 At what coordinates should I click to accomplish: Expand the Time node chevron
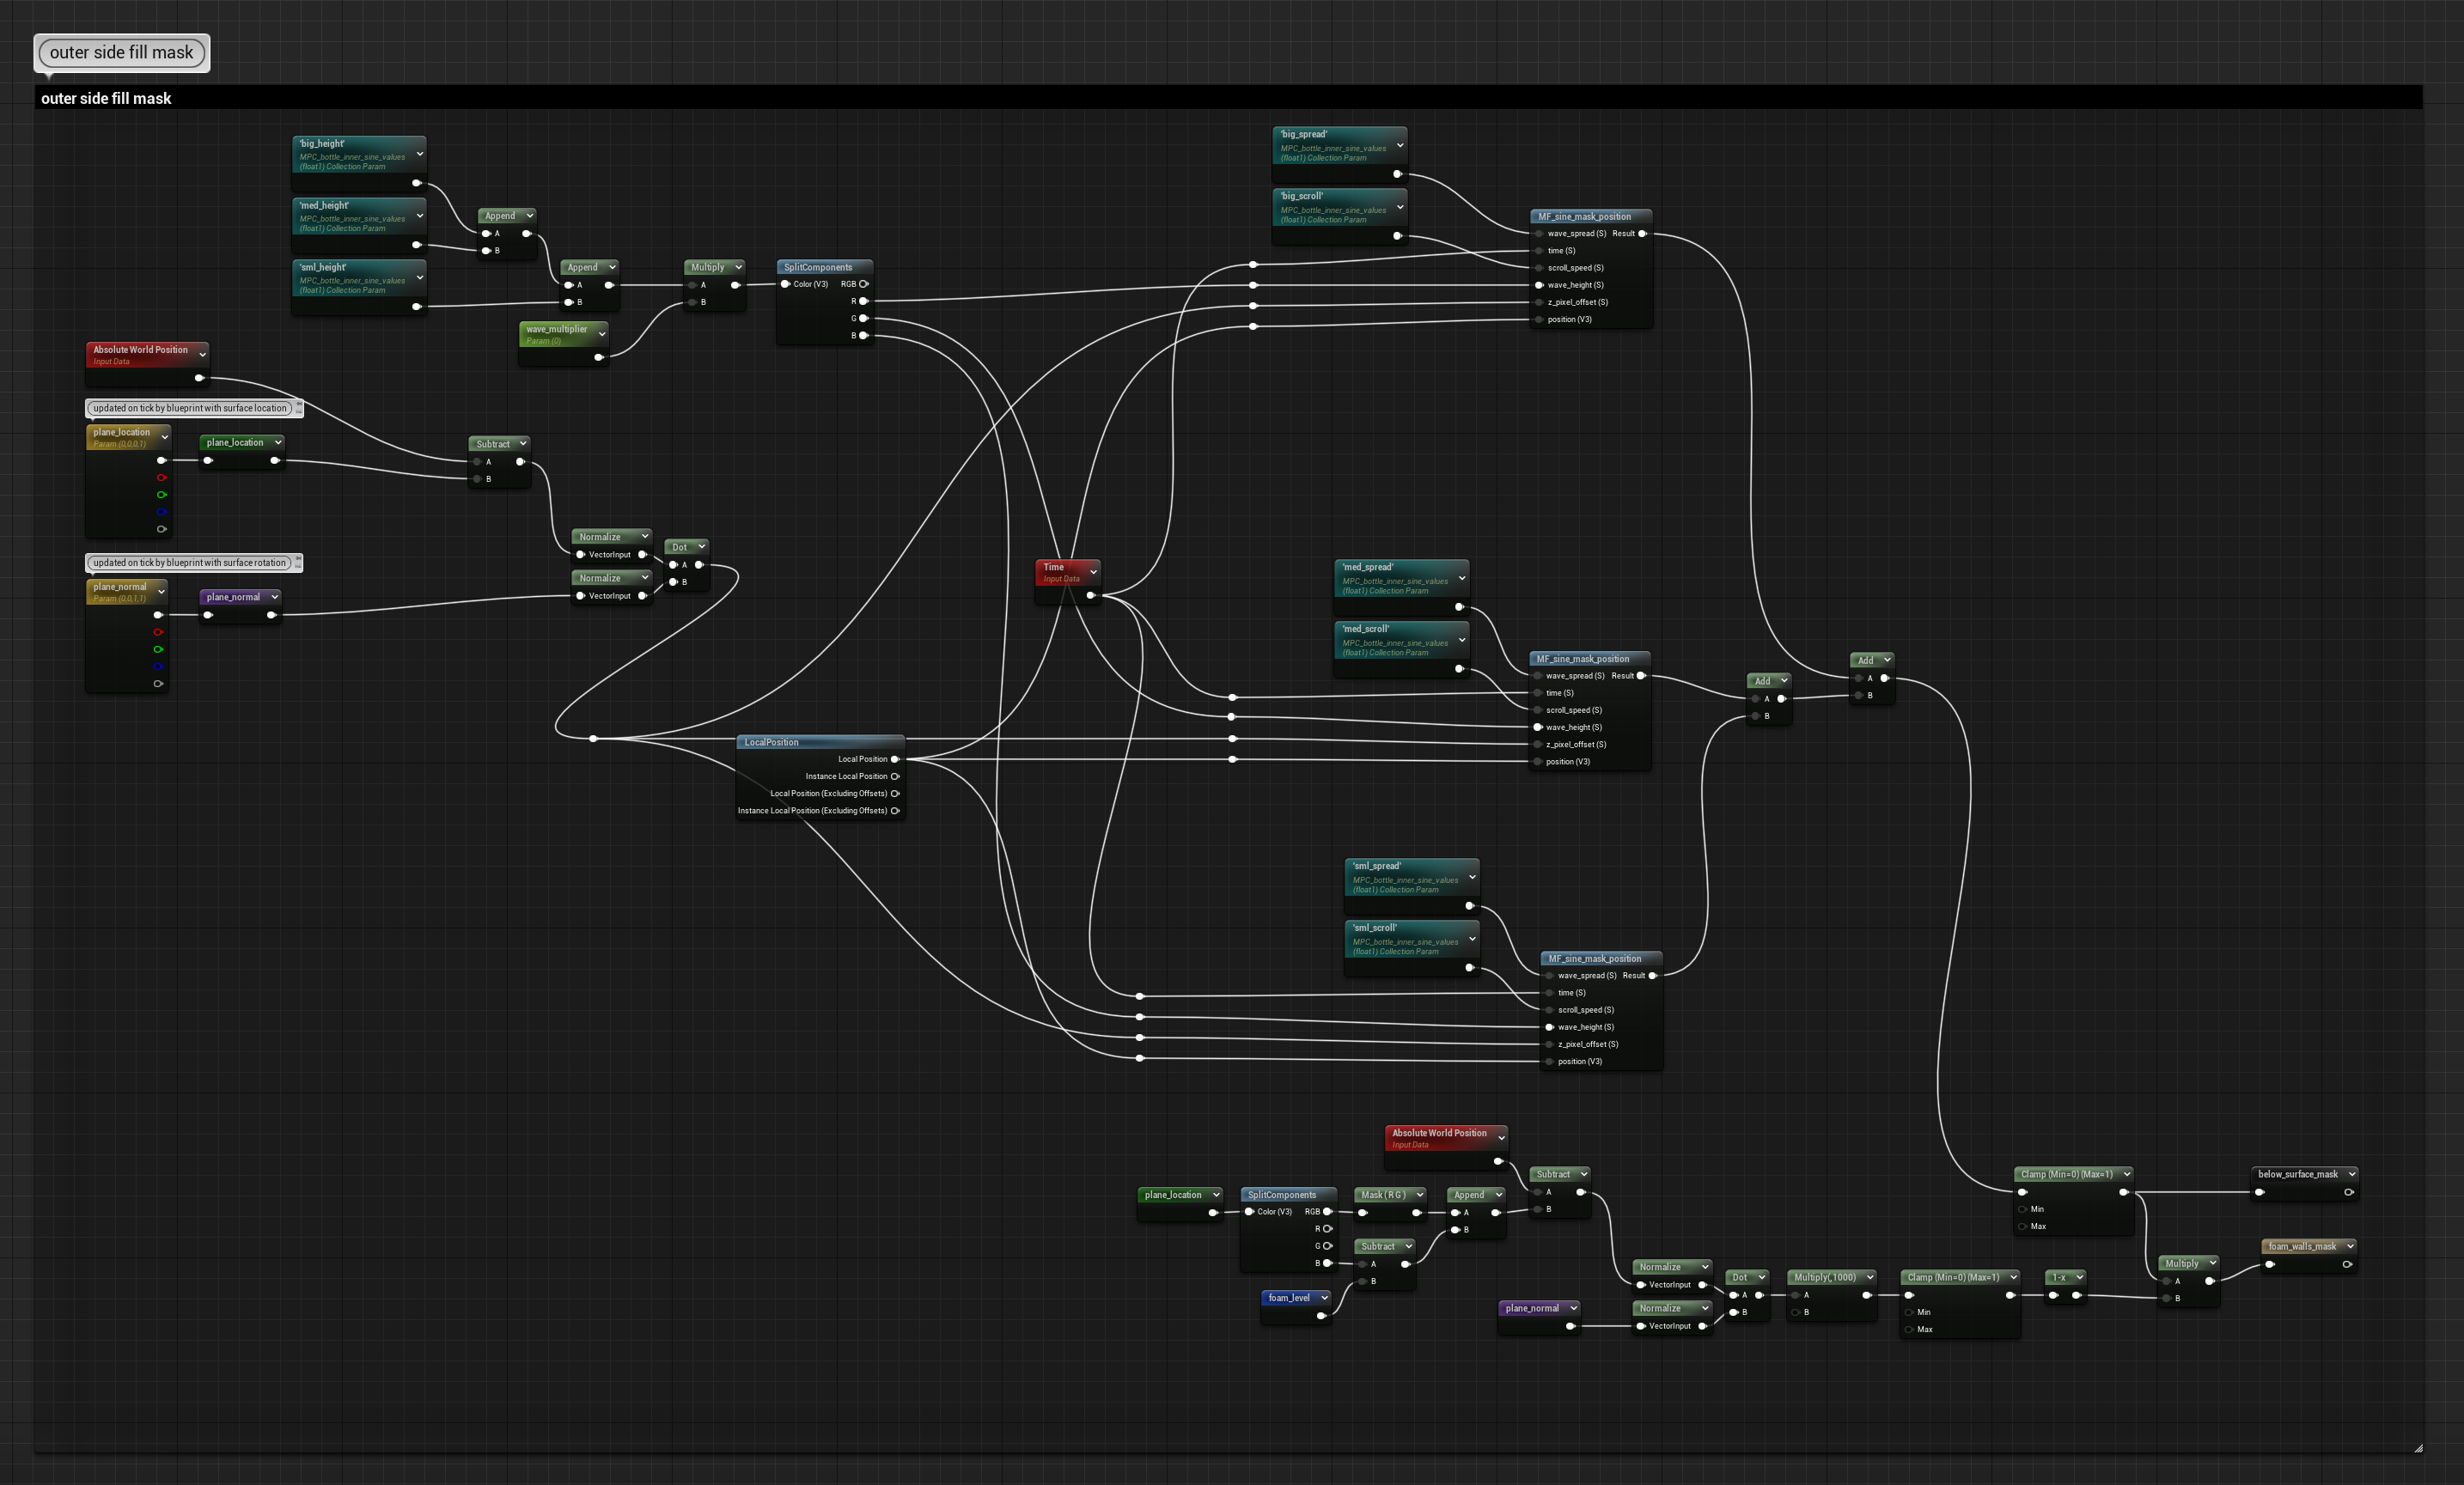pyautogui.click(x=1093, y=572)
